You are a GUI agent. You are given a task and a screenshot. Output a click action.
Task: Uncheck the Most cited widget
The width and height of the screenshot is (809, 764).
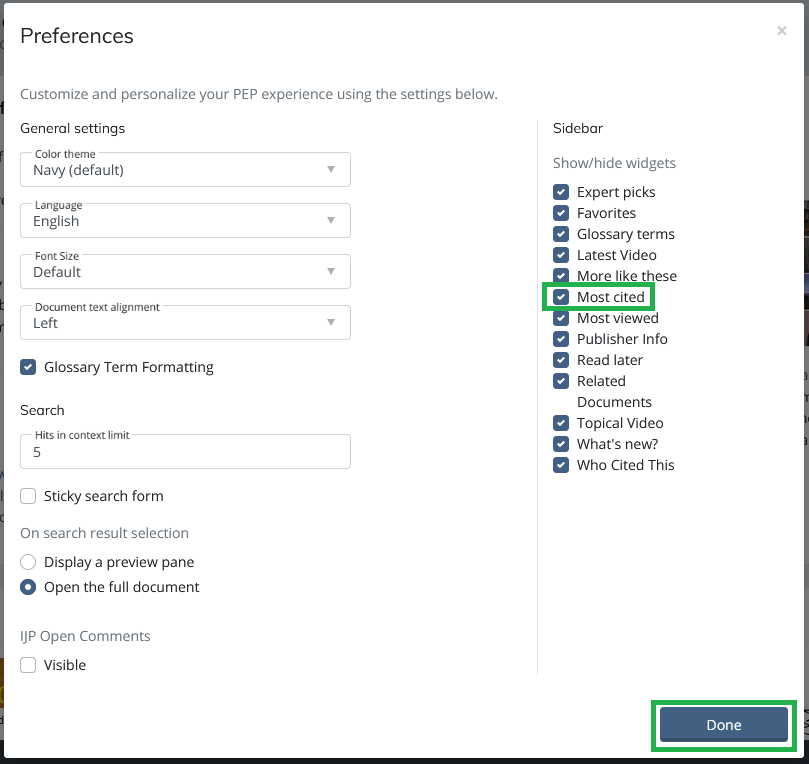(x=561, y=297)
